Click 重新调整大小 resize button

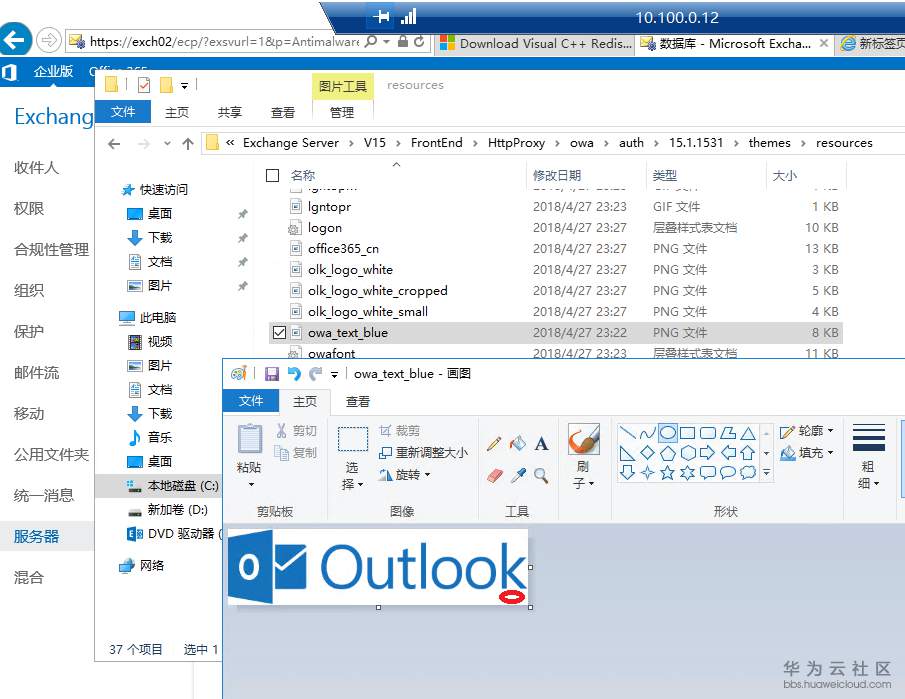pyautogui.click(x=423, y=453)
